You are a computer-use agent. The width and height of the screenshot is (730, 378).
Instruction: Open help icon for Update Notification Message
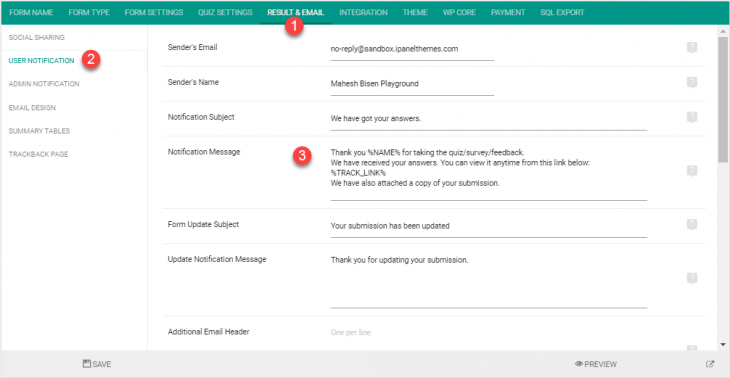692,278
